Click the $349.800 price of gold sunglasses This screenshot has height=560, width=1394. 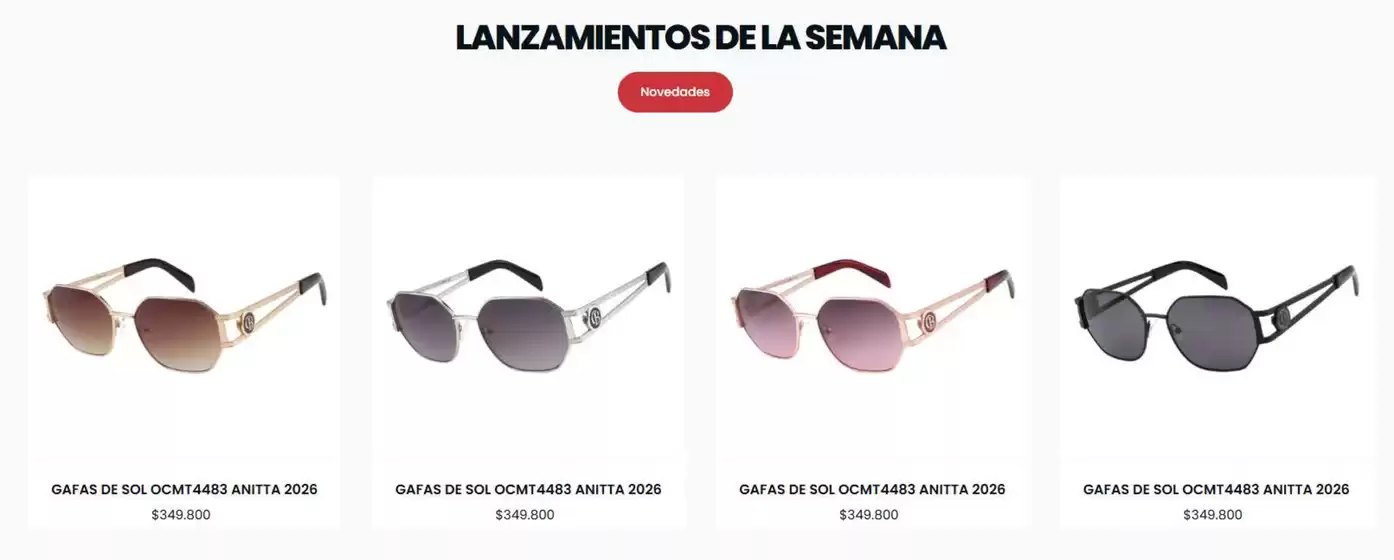tap(181, 515)
